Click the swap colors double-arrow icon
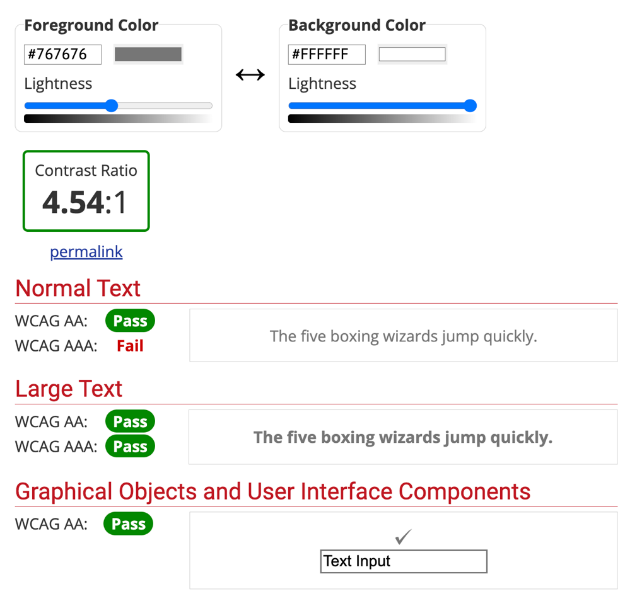 pyautogui.click(x=250, y=75)
